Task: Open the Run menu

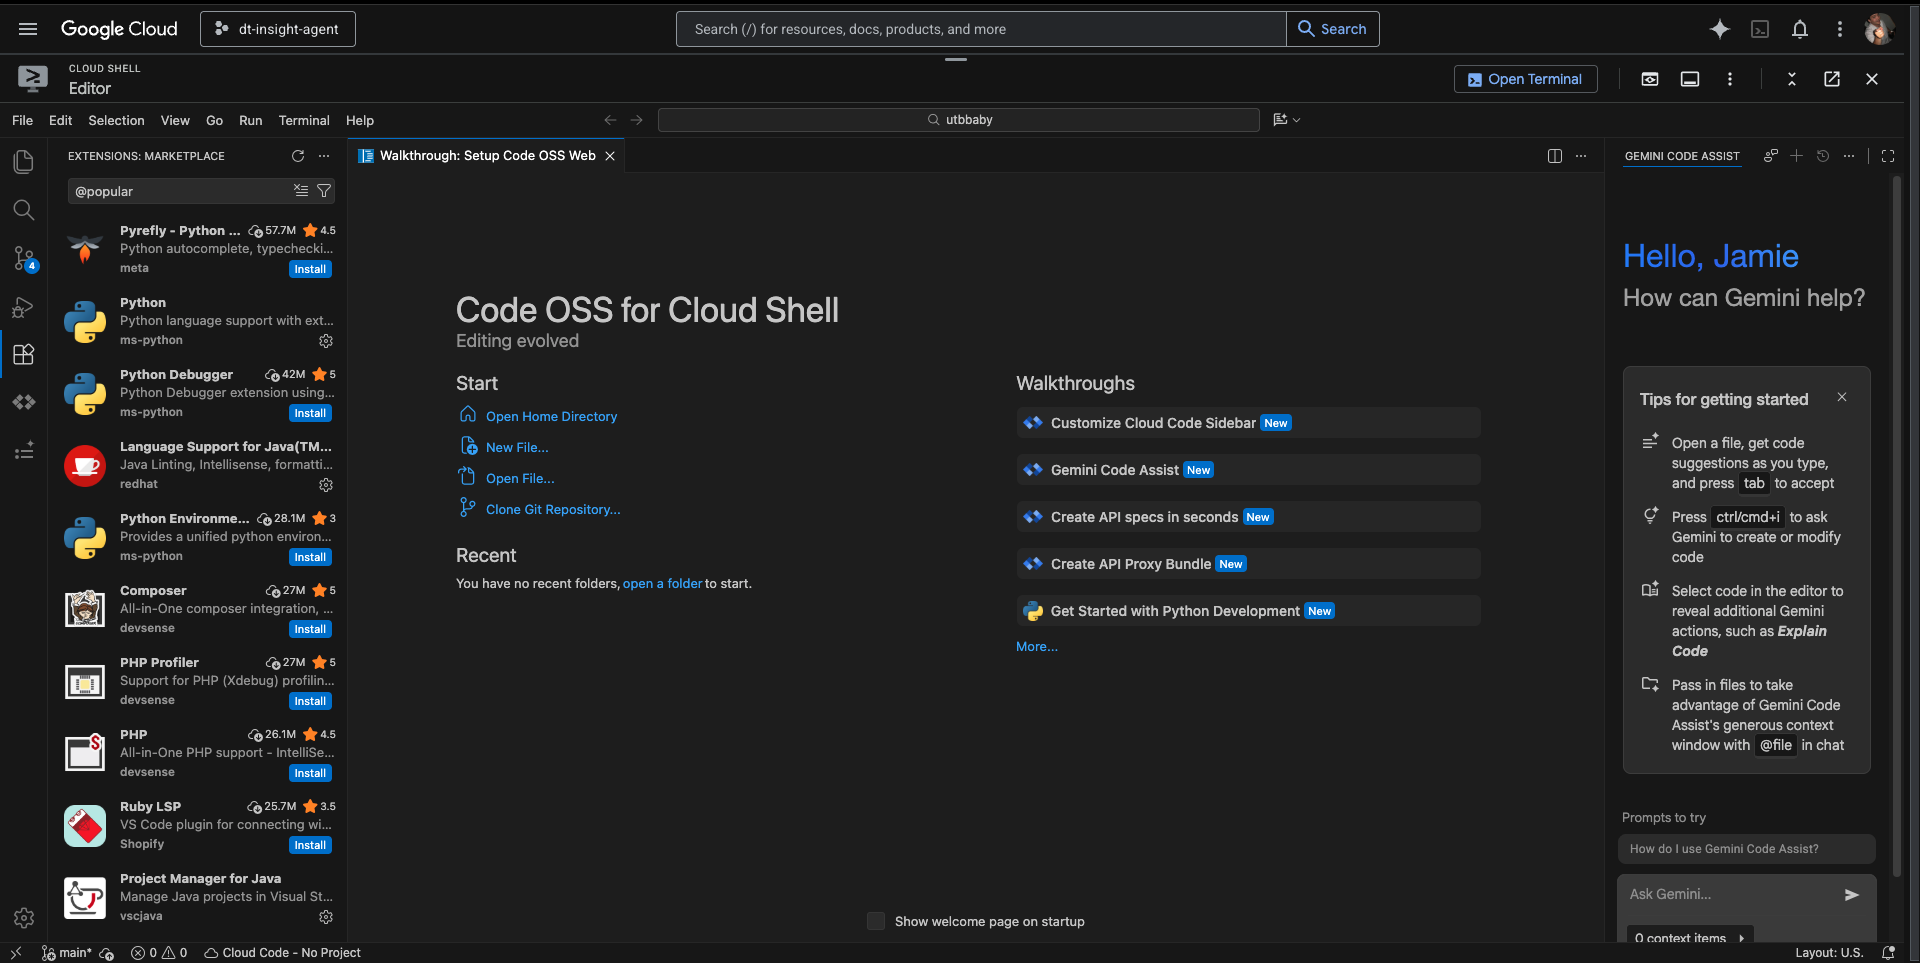Action: click(251, 120)
